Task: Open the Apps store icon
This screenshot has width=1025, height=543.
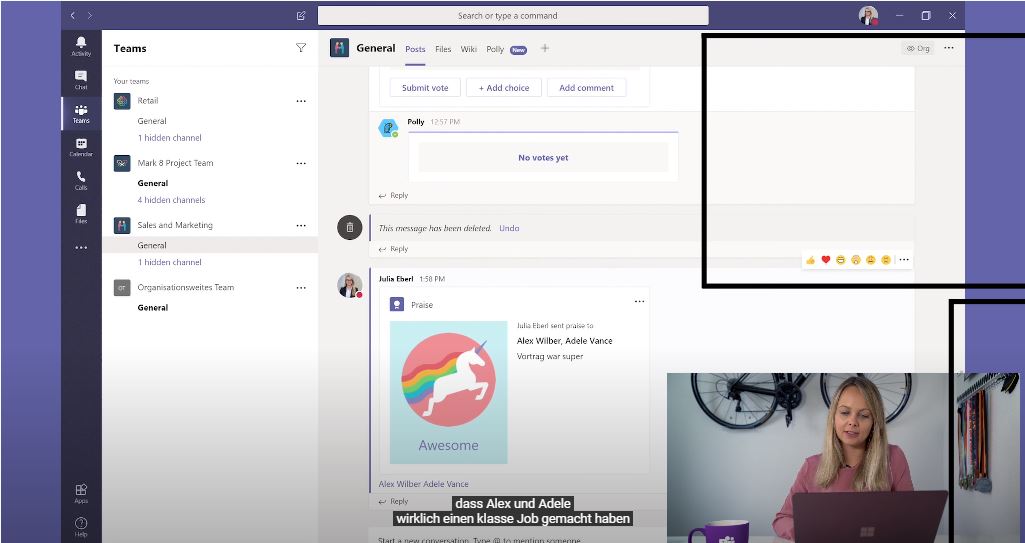Action: click(81, 493)
